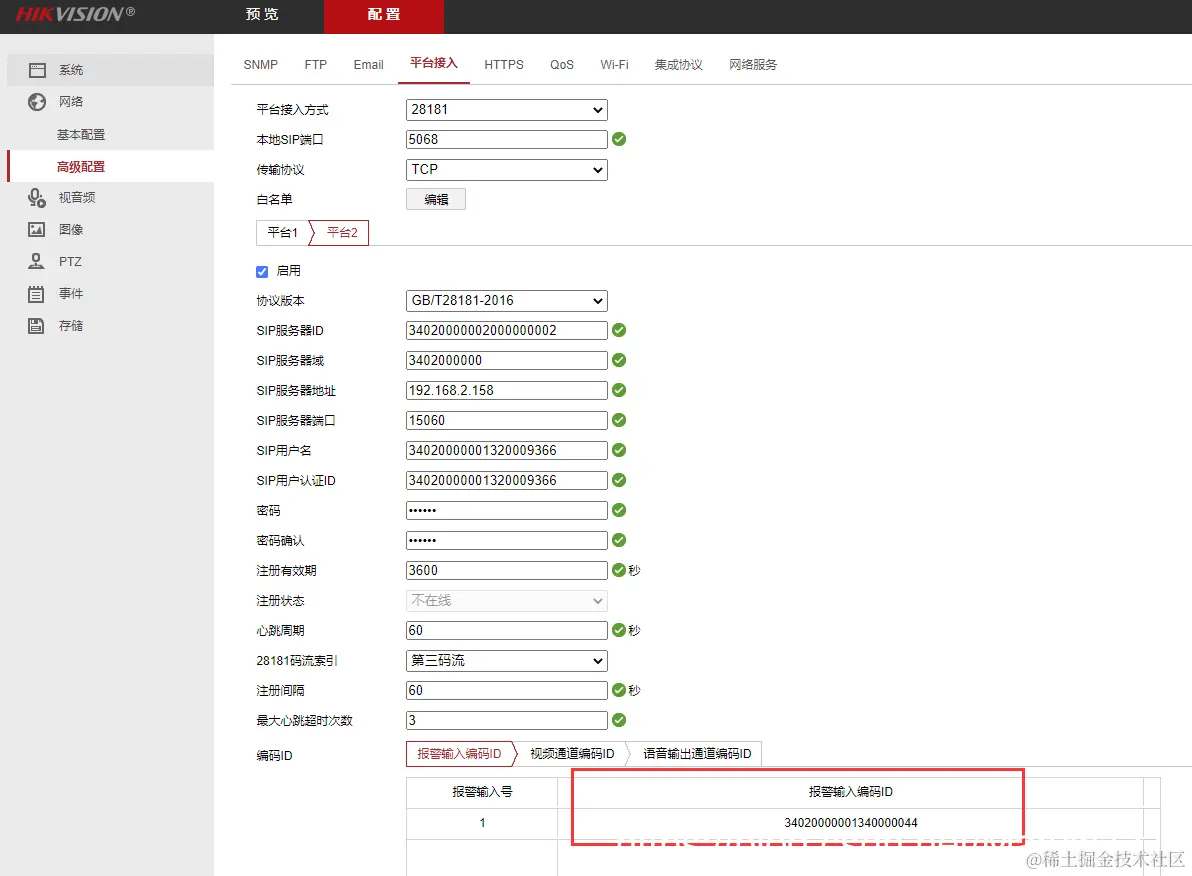This screenshot has width=1192, height=876.
Task: Open the 预览 (Preview) menu item
Action: tap(261, 16)
